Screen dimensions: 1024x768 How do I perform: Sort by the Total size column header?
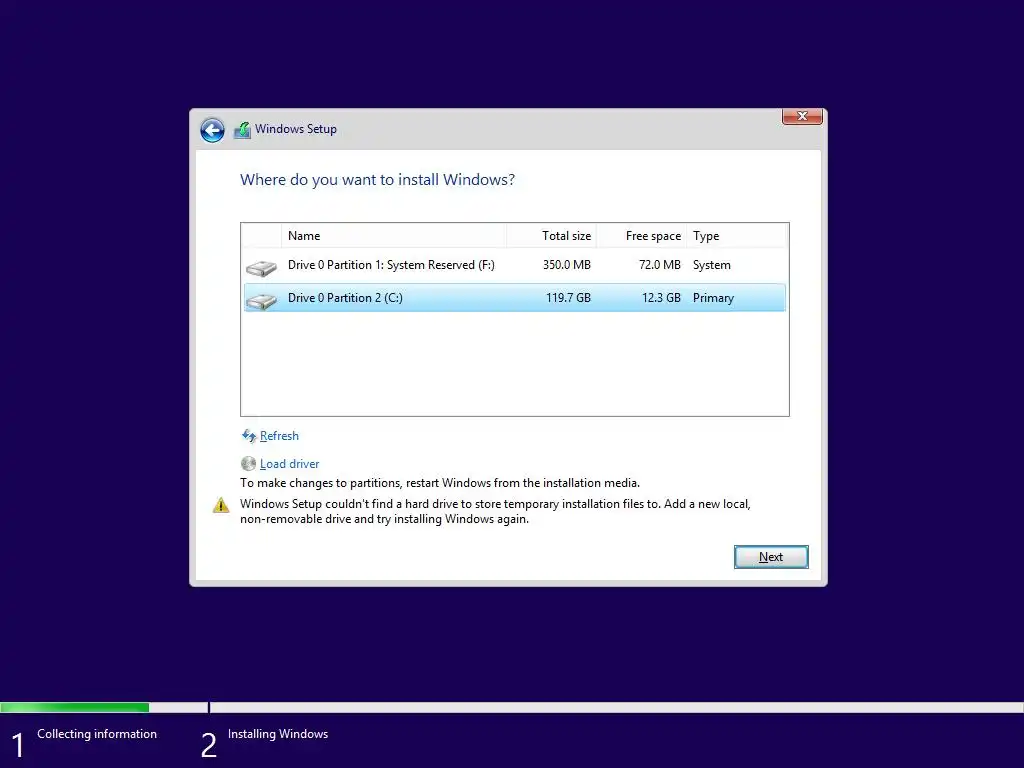point(551,236)
